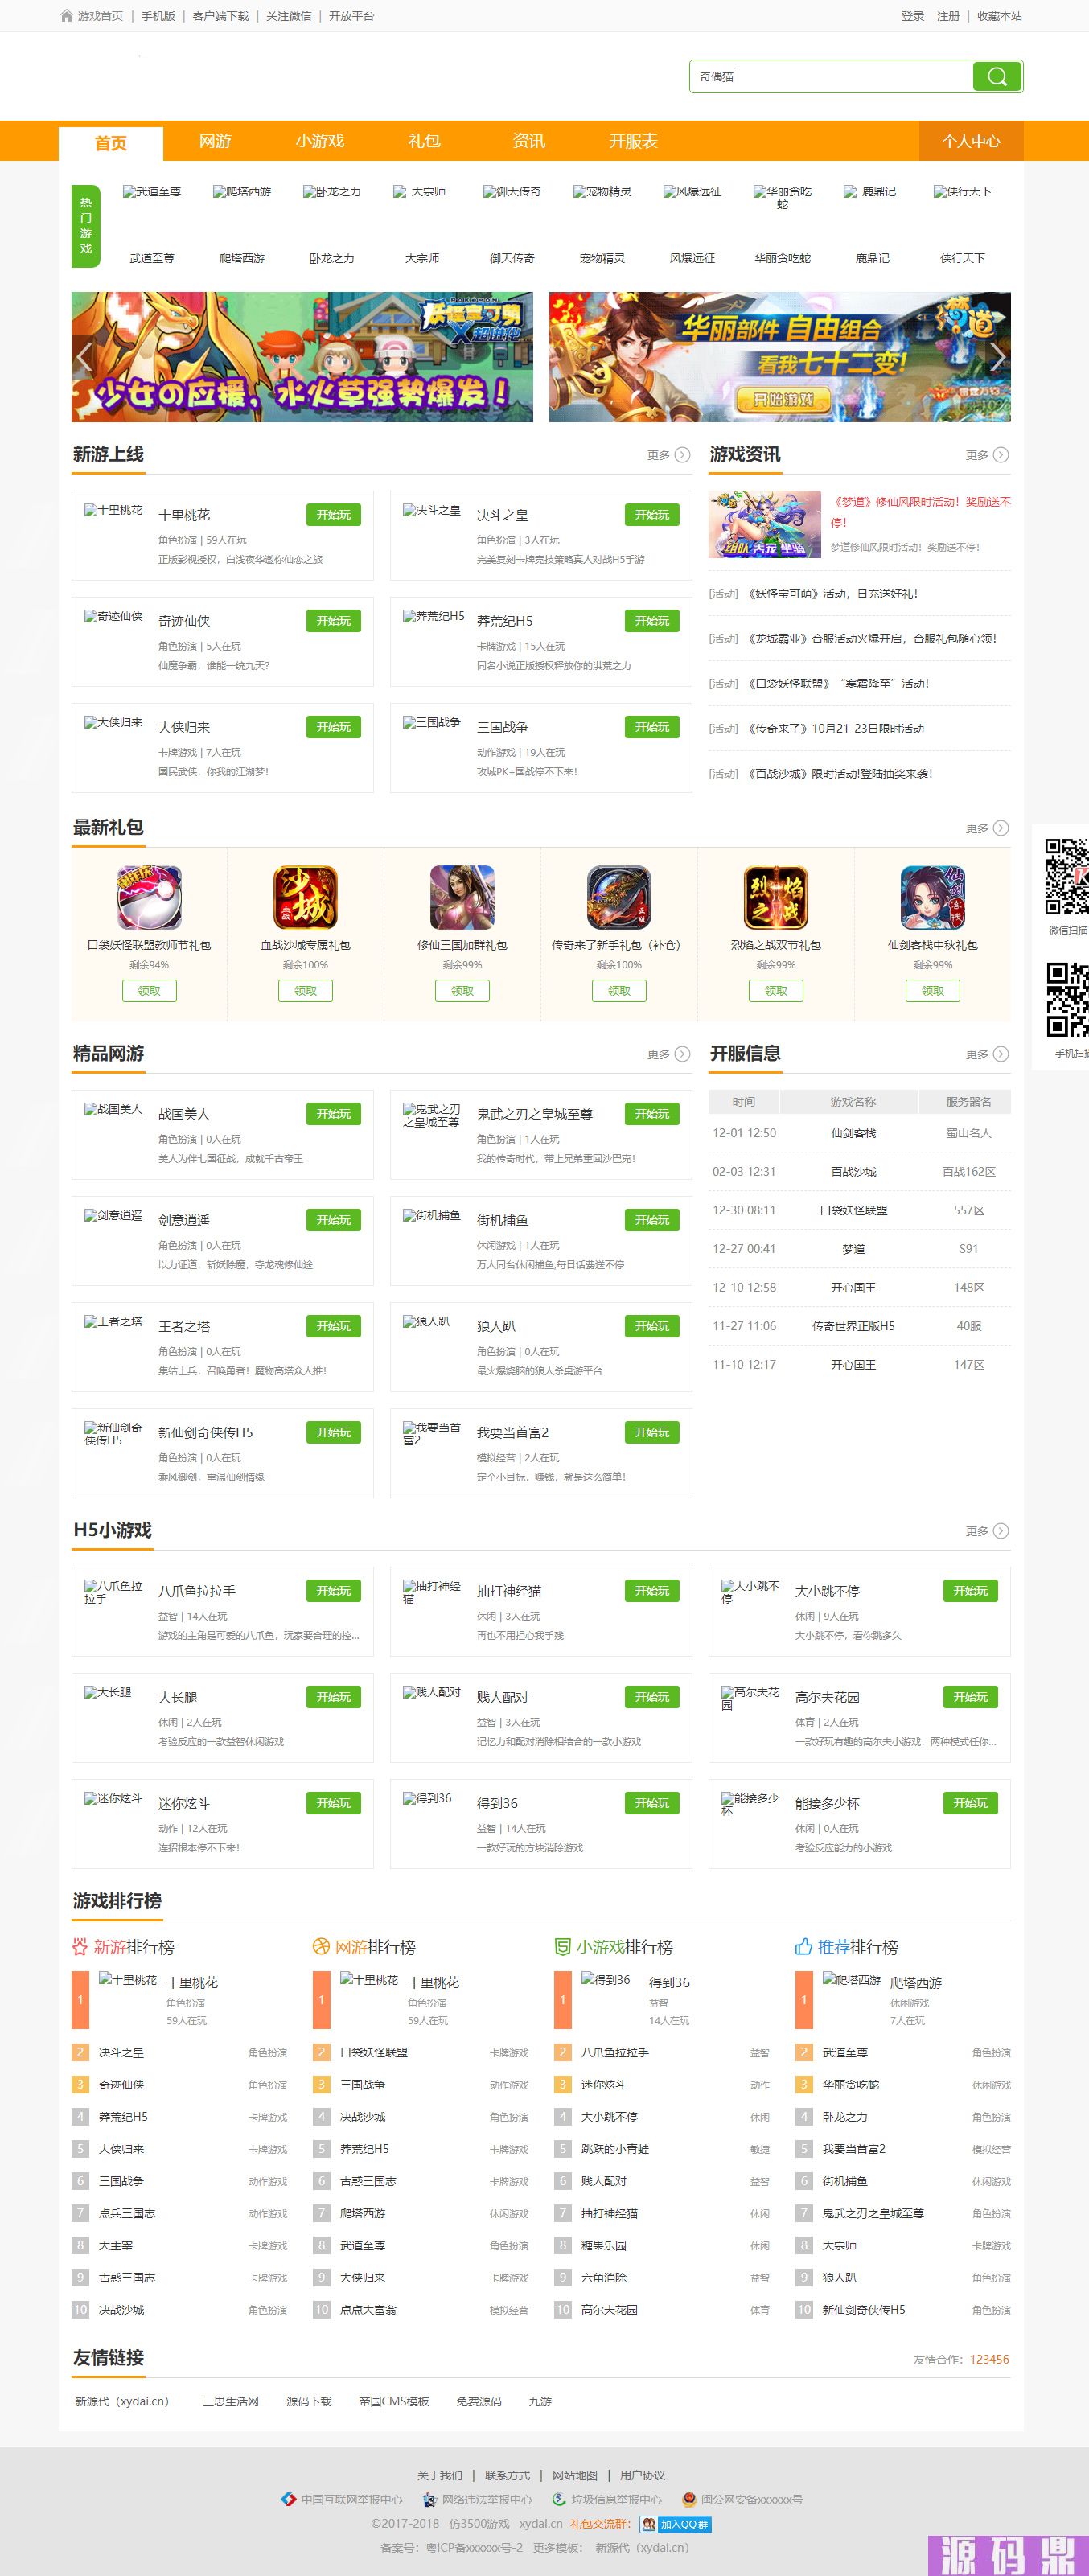Click the 战国美人 game icon
The image size is (1089, 2576).
click(x=113, y=1109)
